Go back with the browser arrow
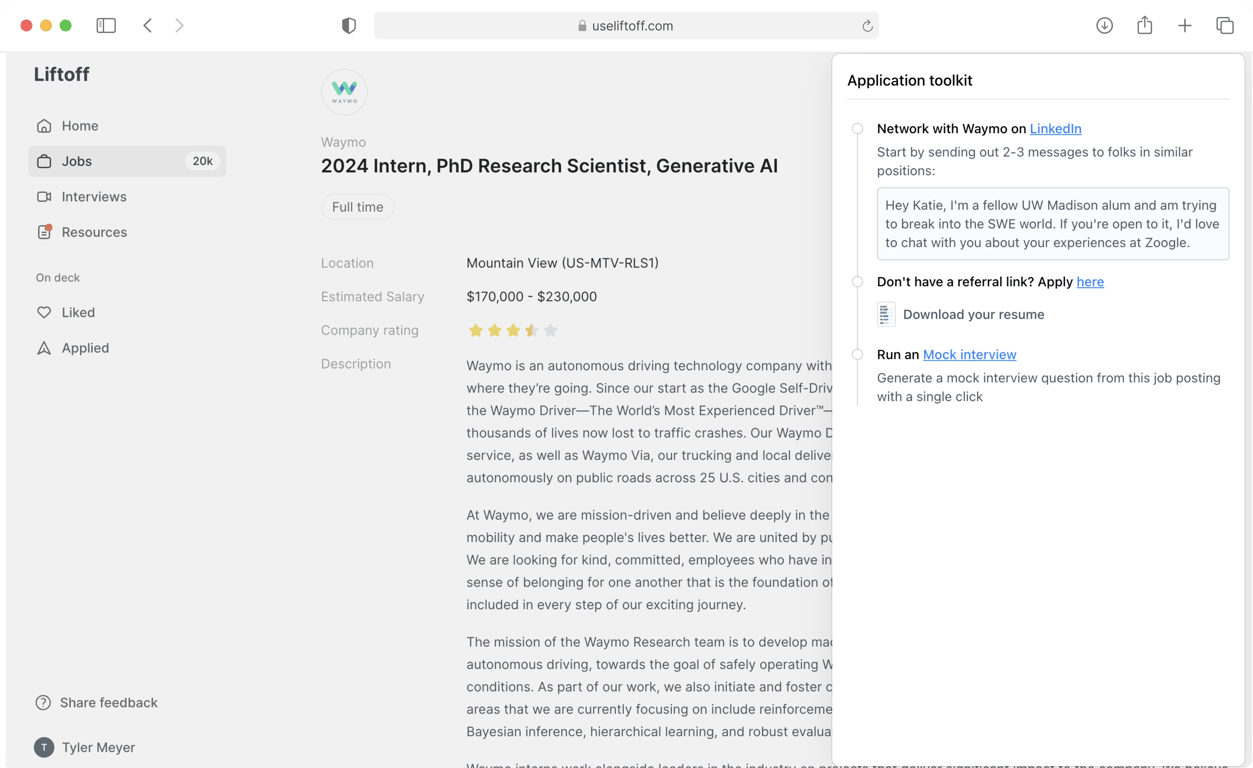This screenshot has width=1253, height=768. click(148, 26)
